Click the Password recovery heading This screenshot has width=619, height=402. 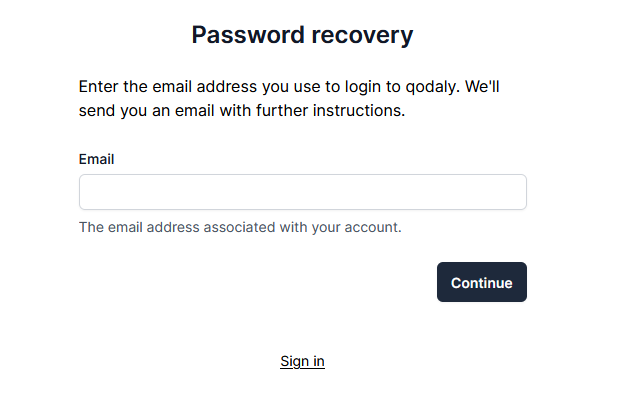point(302,35)
